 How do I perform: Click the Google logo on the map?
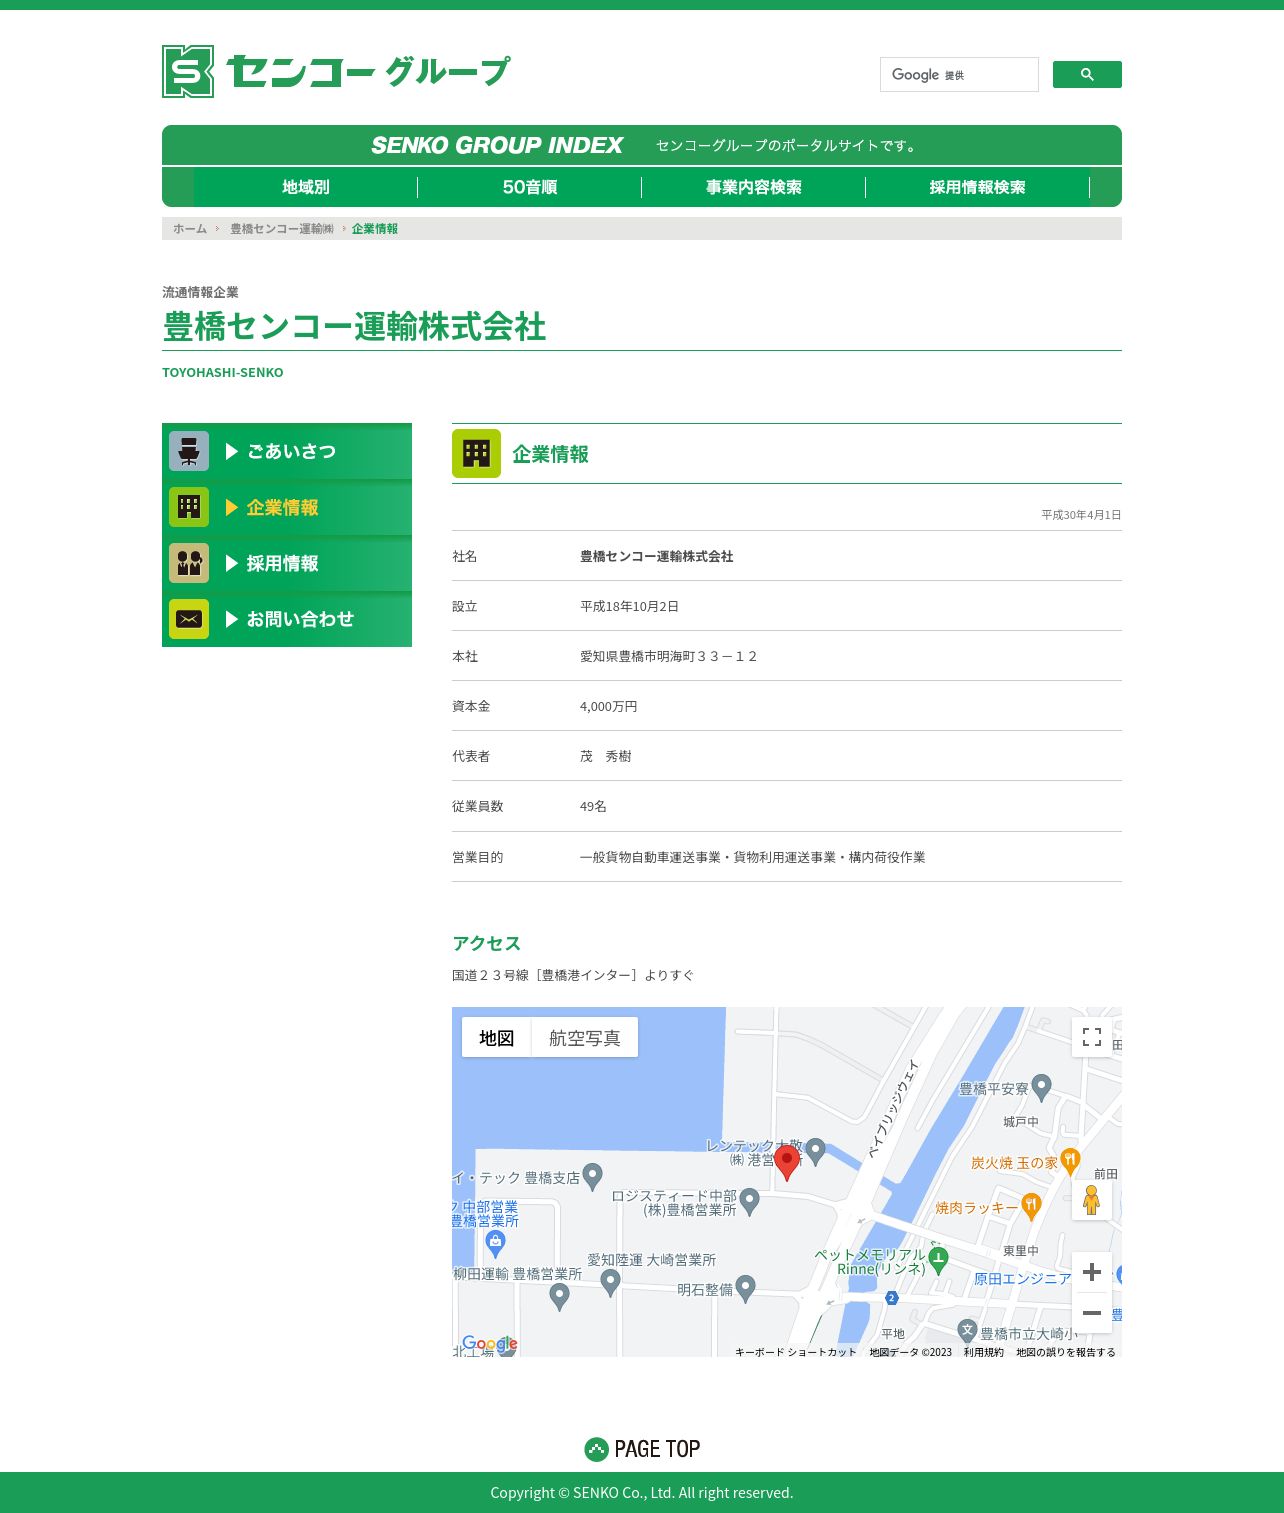(x=490, y=1344)
